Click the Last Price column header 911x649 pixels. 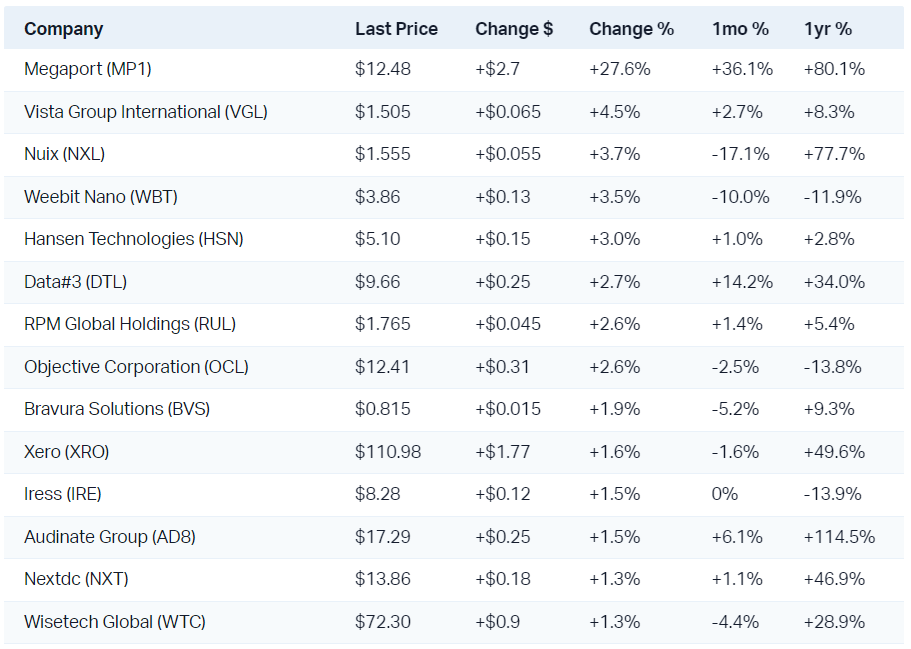tap(396, 29)
